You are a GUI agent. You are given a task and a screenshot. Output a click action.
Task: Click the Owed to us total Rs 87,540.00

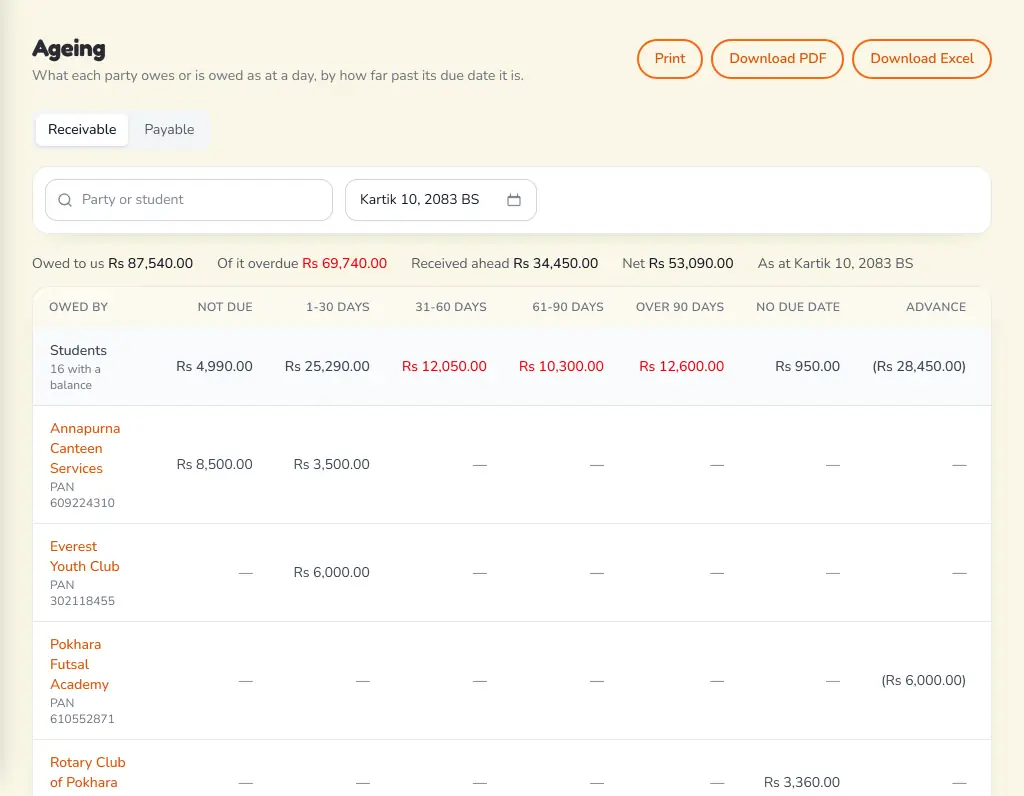click(150, 263)
